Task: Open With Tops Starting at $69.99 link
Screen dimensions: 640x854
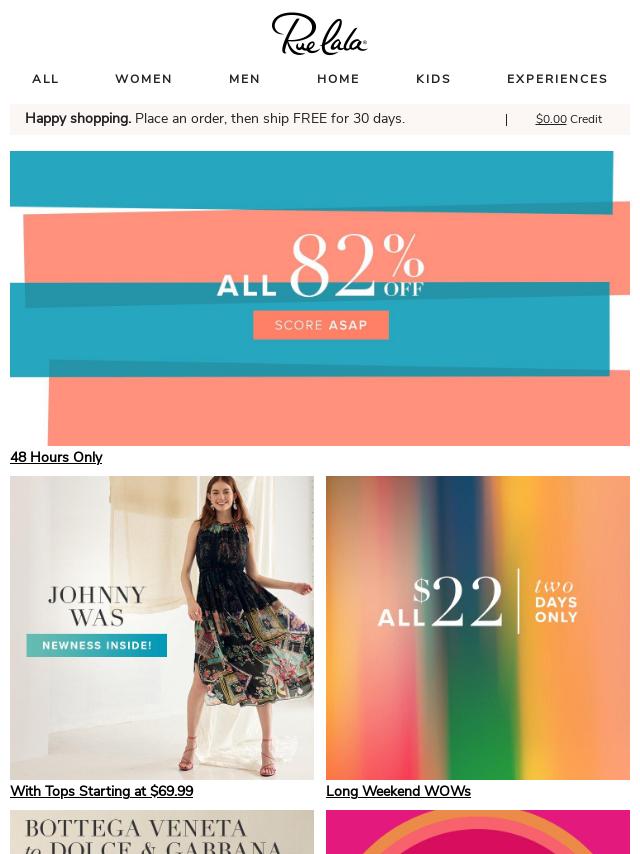Action: [x=101, y=791]
